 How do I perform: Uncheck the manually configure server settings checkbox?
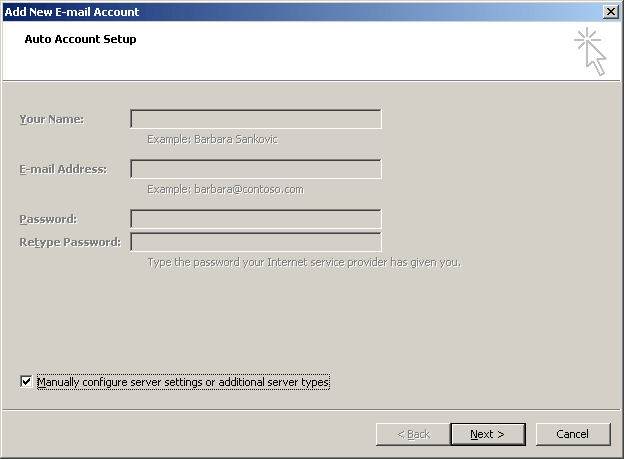click(x=25, y=381)
